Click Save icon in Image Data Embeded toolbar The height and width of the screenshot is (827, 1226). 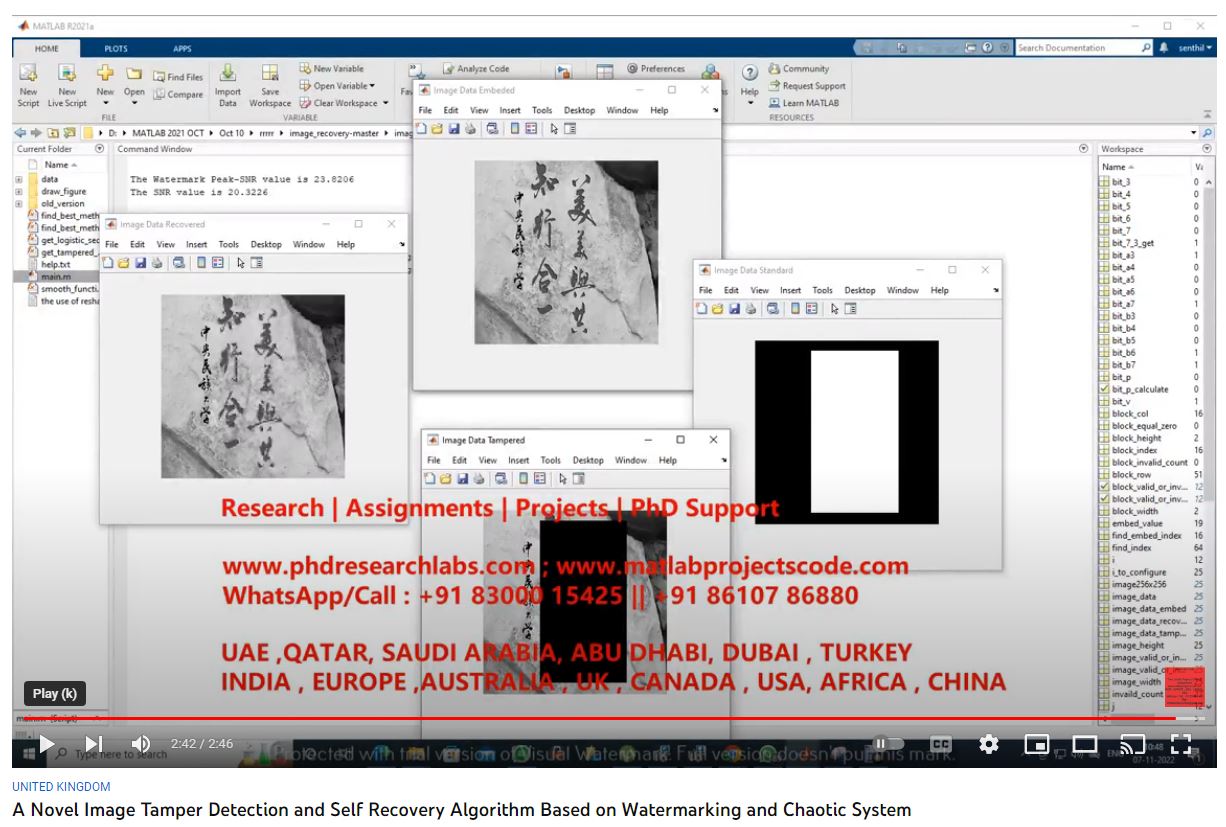coord(453,128)
